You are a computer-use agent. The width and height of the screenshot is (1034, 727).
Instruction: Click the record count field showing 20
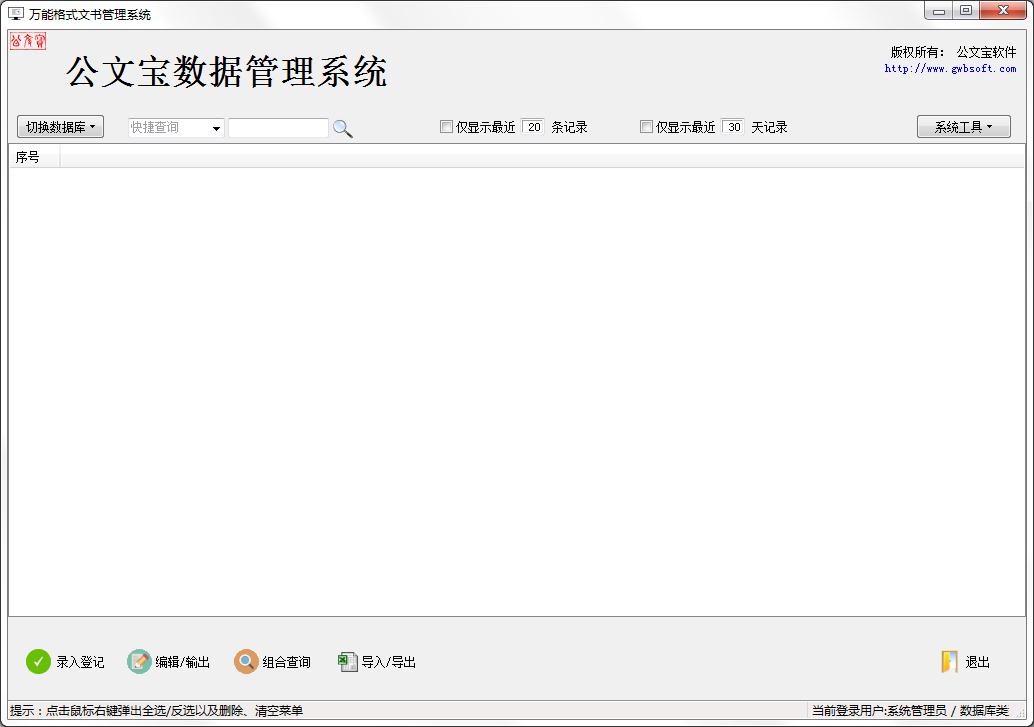pos(533,127)
